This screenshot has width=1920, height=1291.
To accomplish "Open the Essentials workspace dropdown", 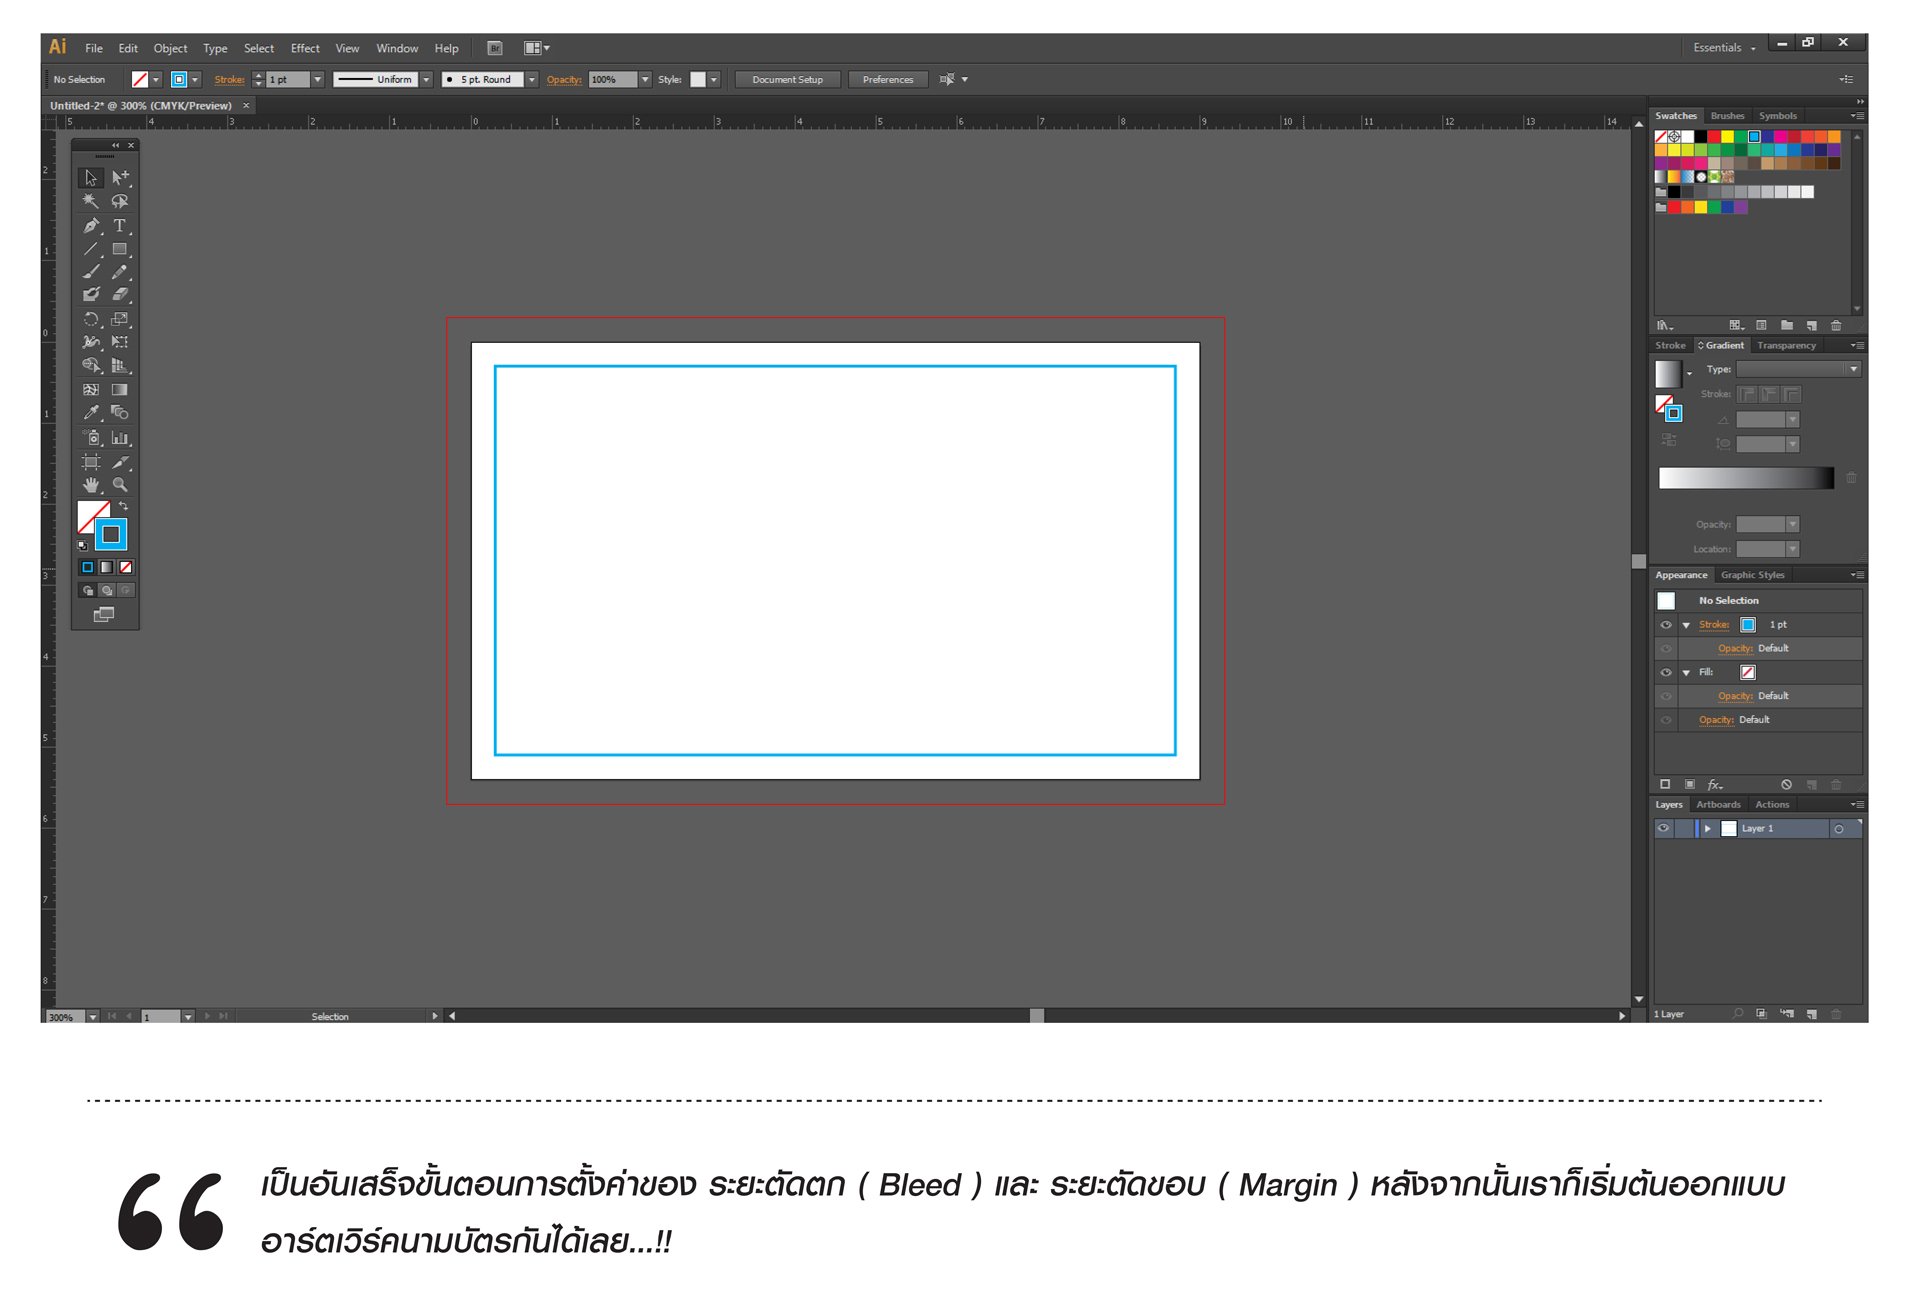I will pyautogui.click(x=1724, y=47).
